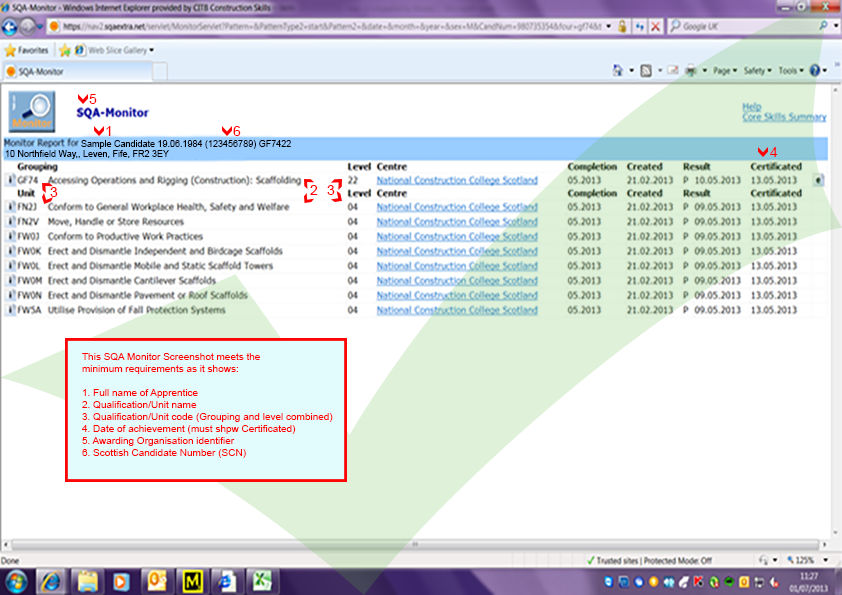Open National Construction College Scotland link for FW5A
Screen dimensions: 842x595
[x=457, y=310]
